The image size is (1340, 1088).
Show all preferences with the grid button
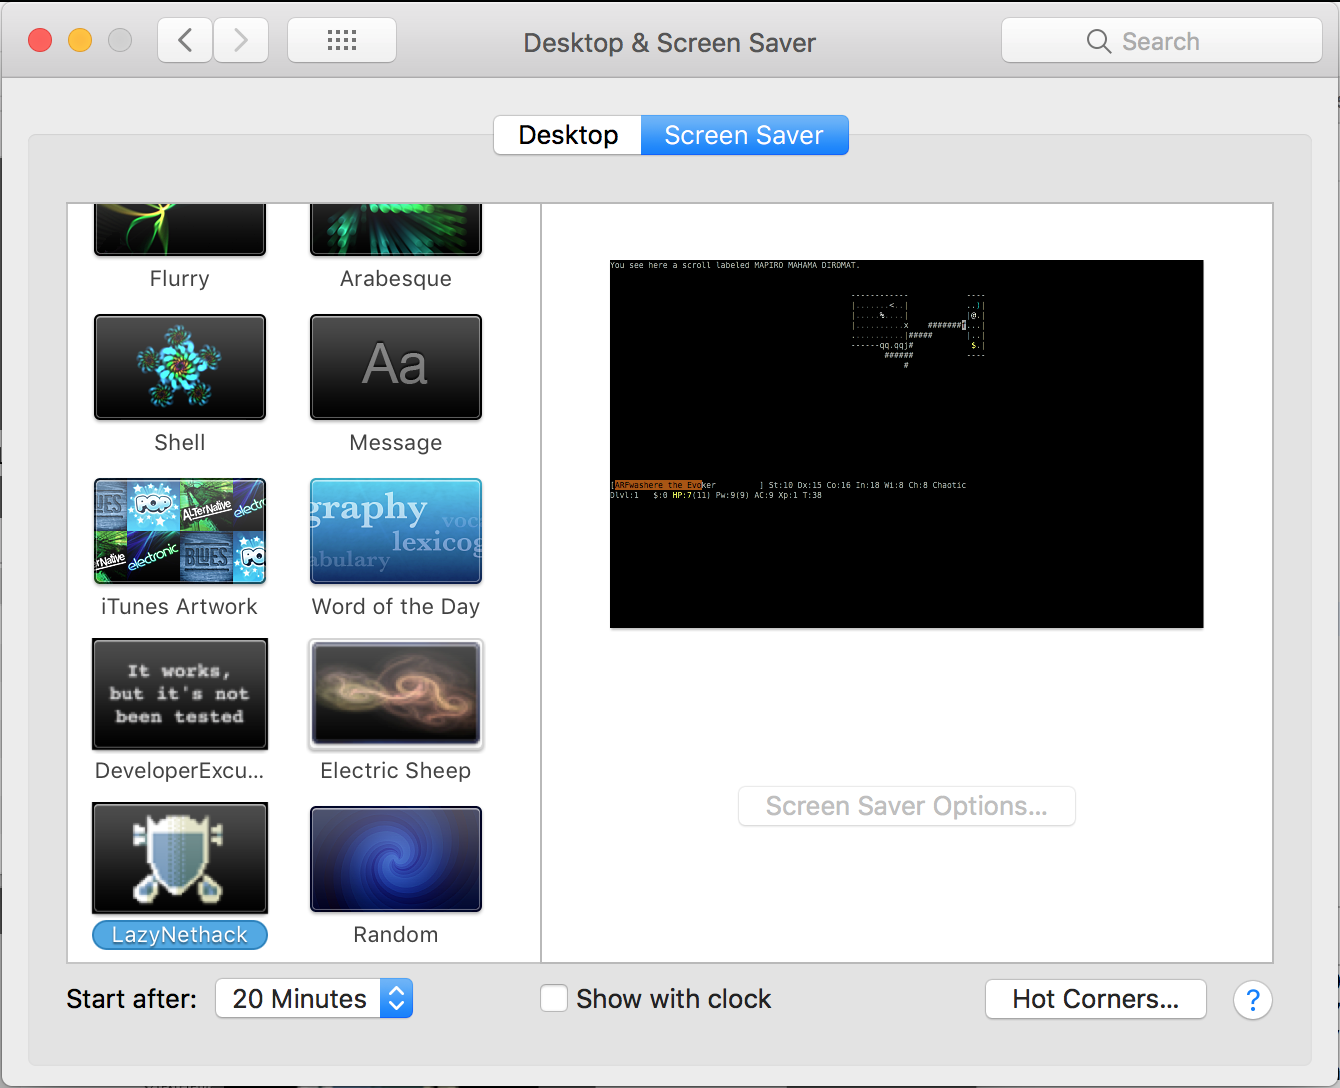[342, 41]
